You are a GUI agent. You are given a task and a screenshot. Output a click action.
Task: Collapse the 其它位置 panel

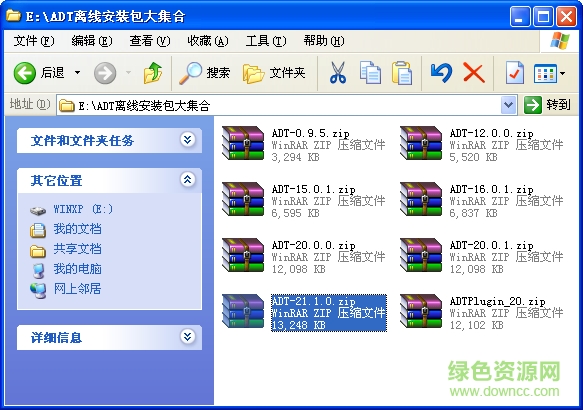(x=187, y=180)
